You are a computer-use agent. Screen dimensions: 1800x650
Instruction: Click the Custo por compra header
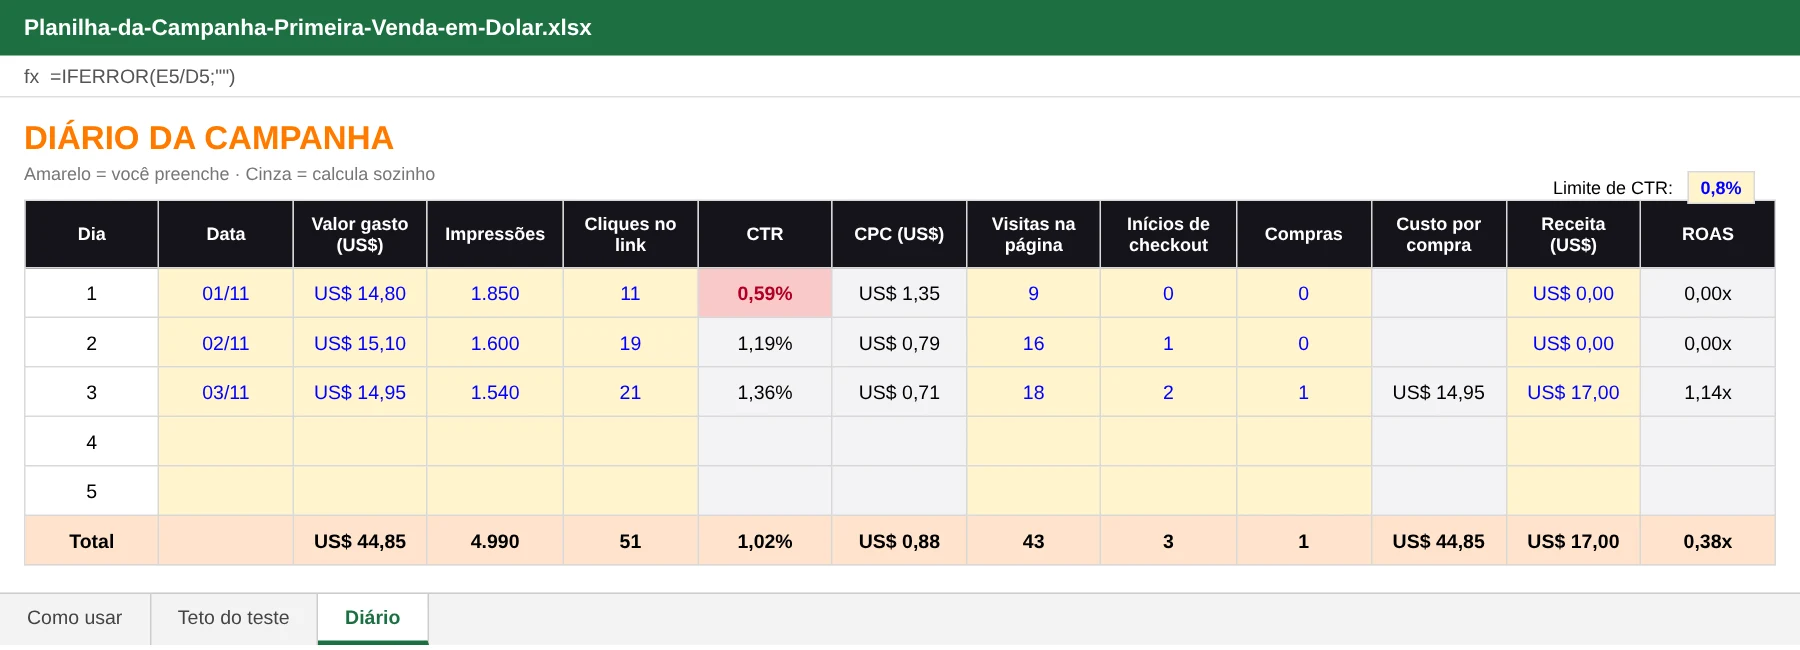tap(1439, 234)
